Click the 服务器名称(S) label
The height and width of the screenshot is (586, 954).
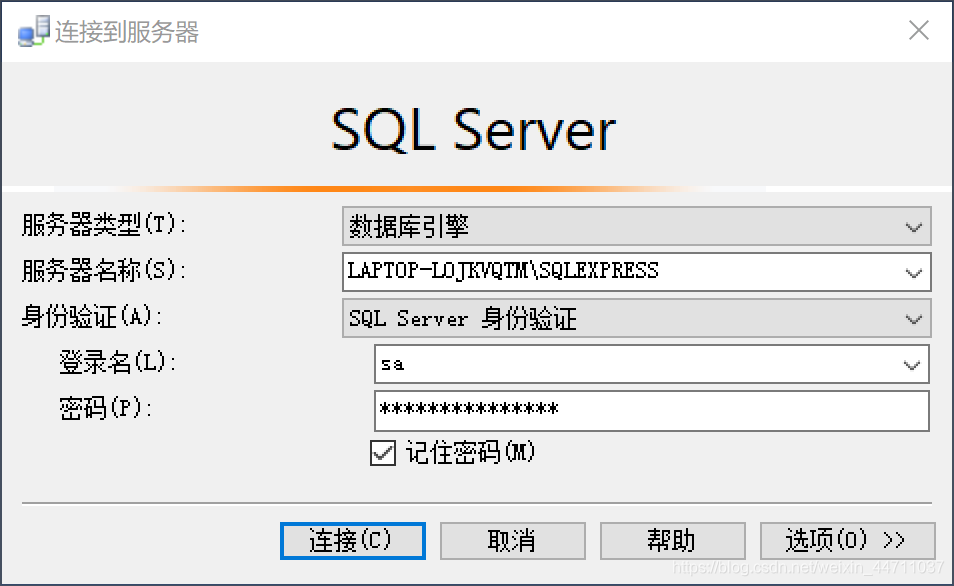103,270
